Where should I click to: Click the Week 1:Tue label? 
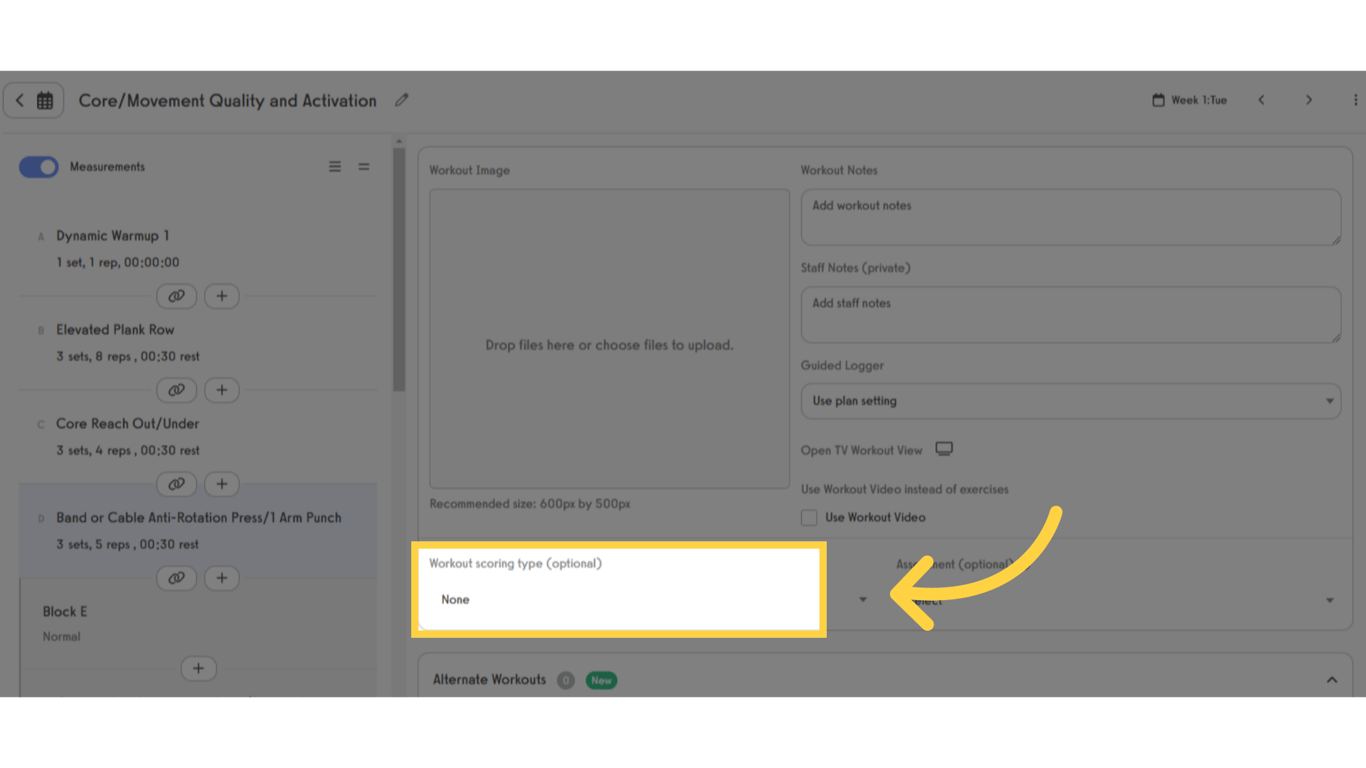pos(1199,100)
